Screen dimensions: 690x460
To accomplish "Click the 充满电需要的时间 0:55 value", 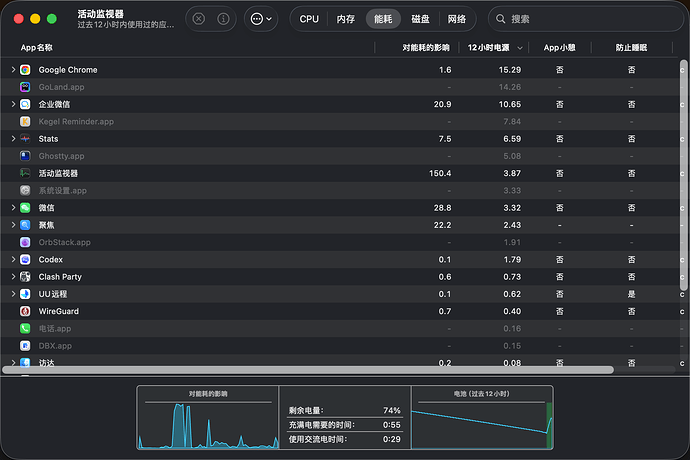I will coord(392,425).
